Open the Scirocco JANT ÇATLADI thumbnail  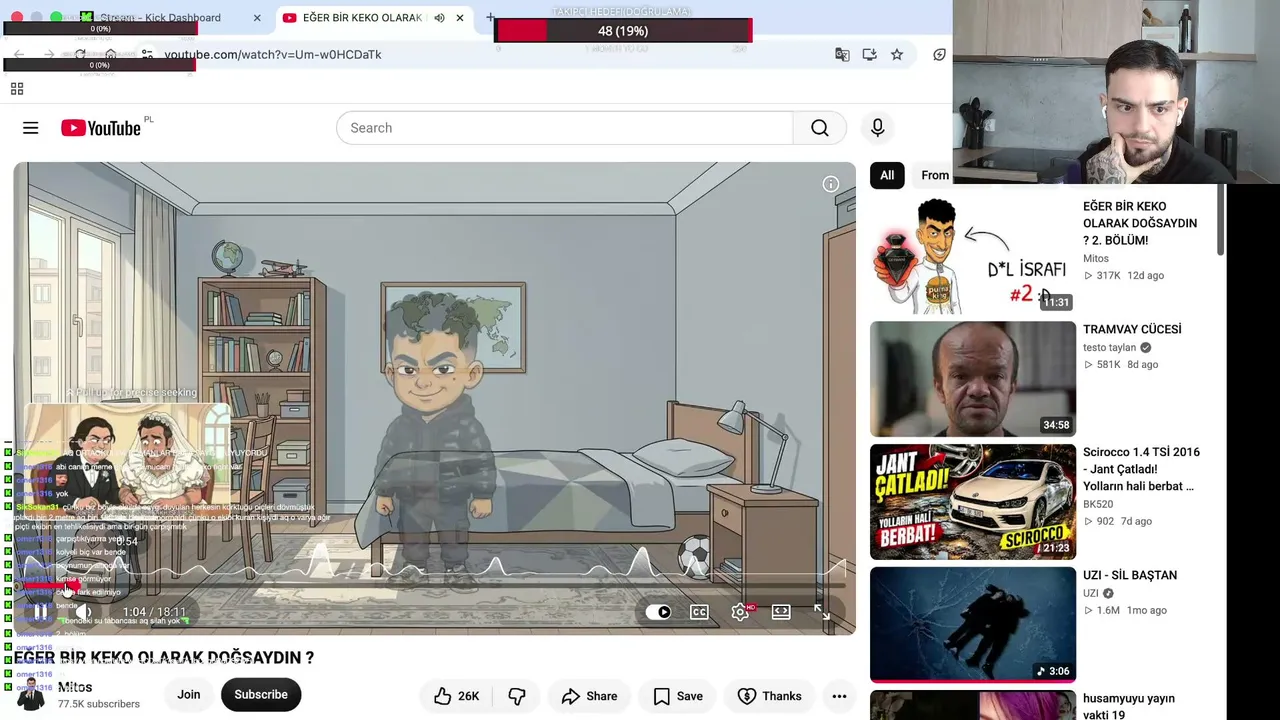coord(973,502)
